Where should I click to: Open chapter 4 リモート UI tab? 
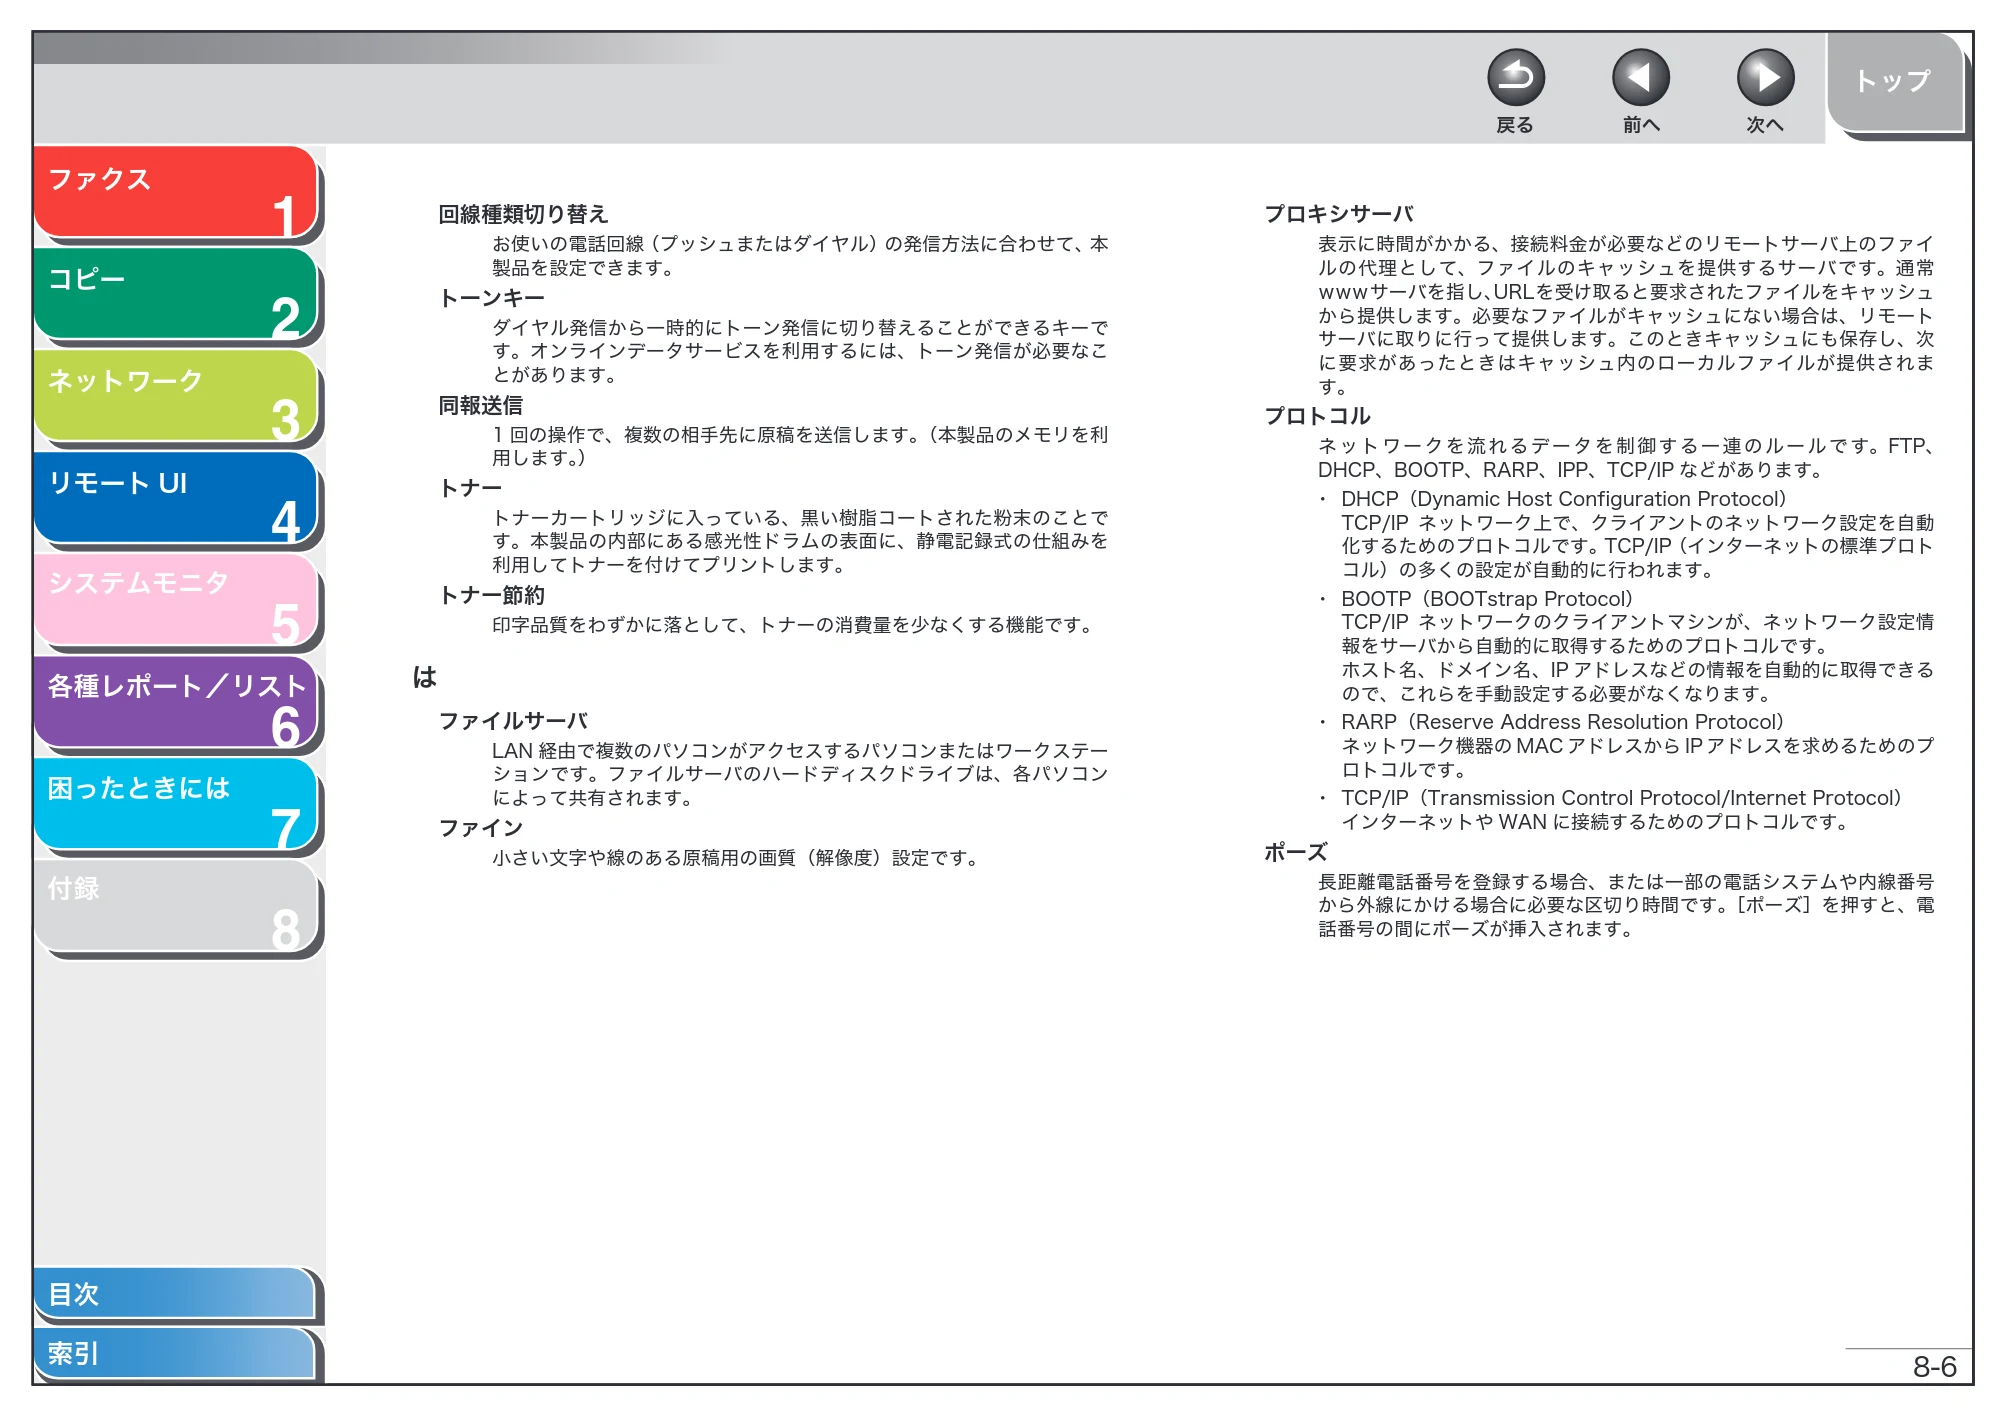175,498
